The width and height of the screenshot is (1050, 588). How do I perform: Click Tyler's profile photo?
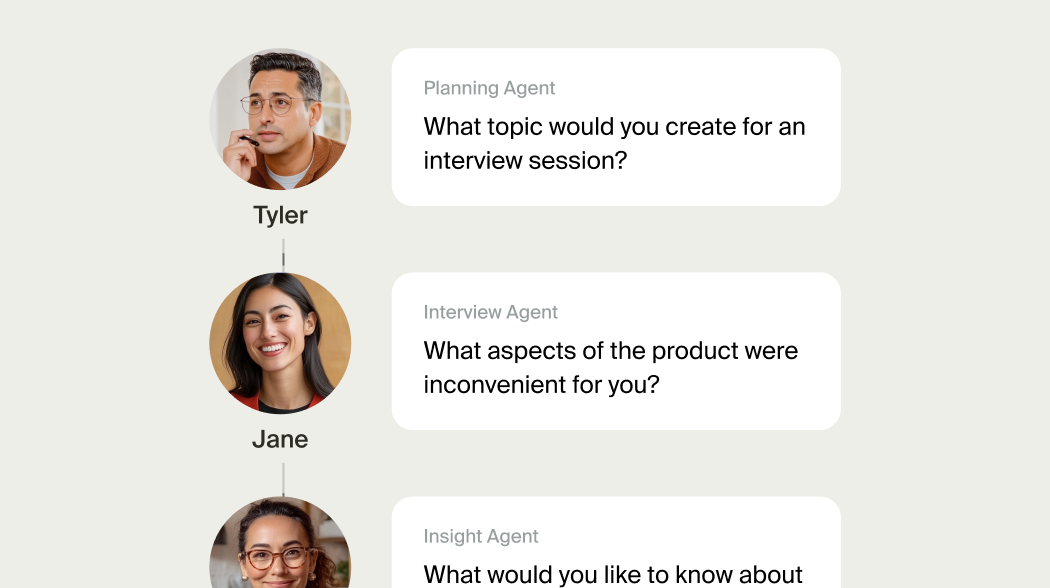pos(280,119)
